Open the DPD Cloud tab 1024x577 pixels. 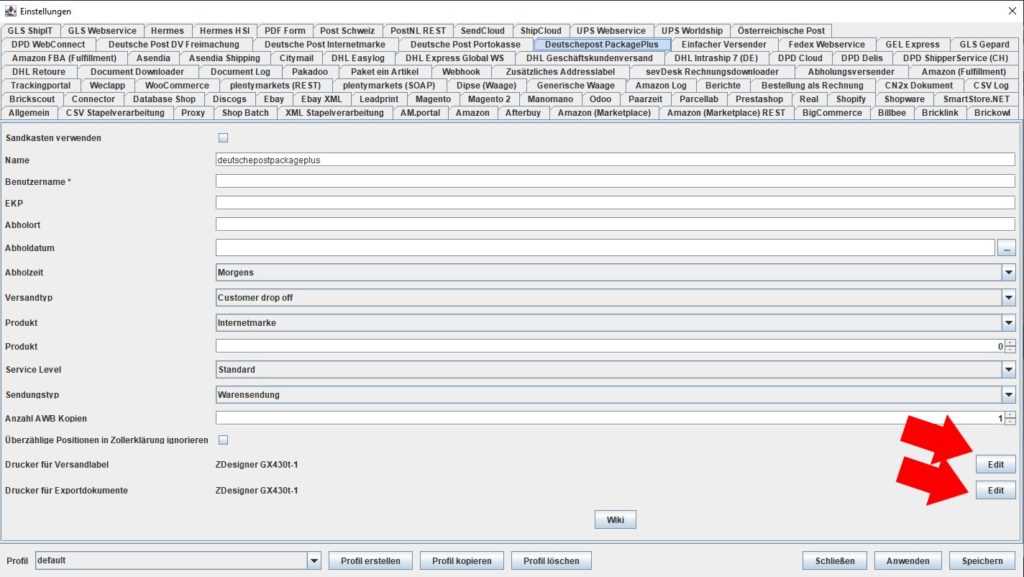click(800, 58)
